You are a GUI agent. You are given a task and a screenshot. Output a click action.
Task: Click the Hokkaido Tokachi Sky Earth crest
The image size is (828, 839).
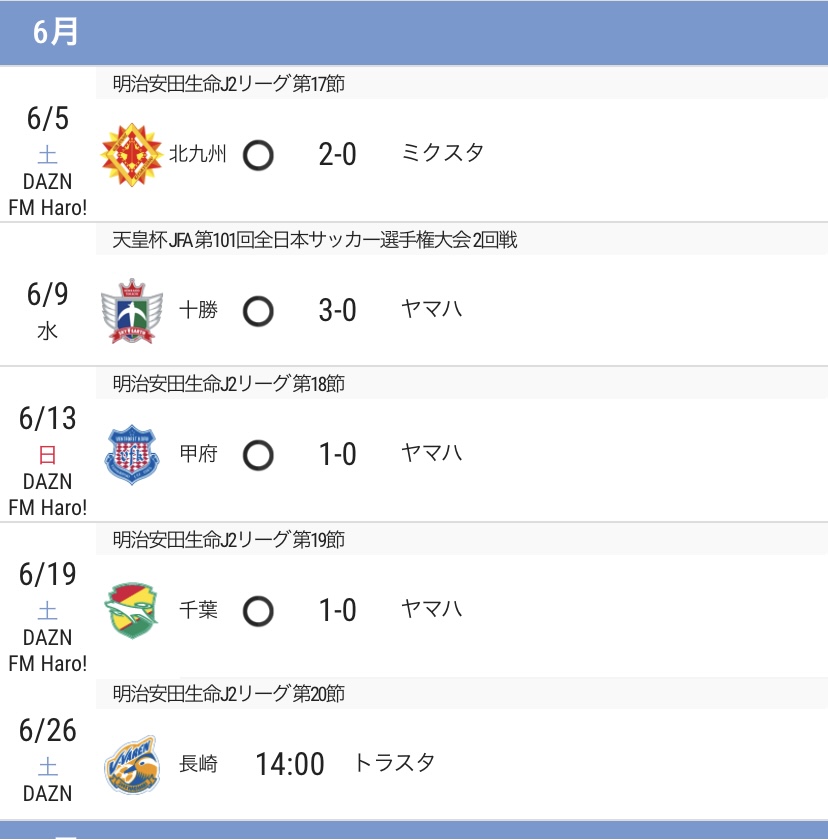point(132,310)
